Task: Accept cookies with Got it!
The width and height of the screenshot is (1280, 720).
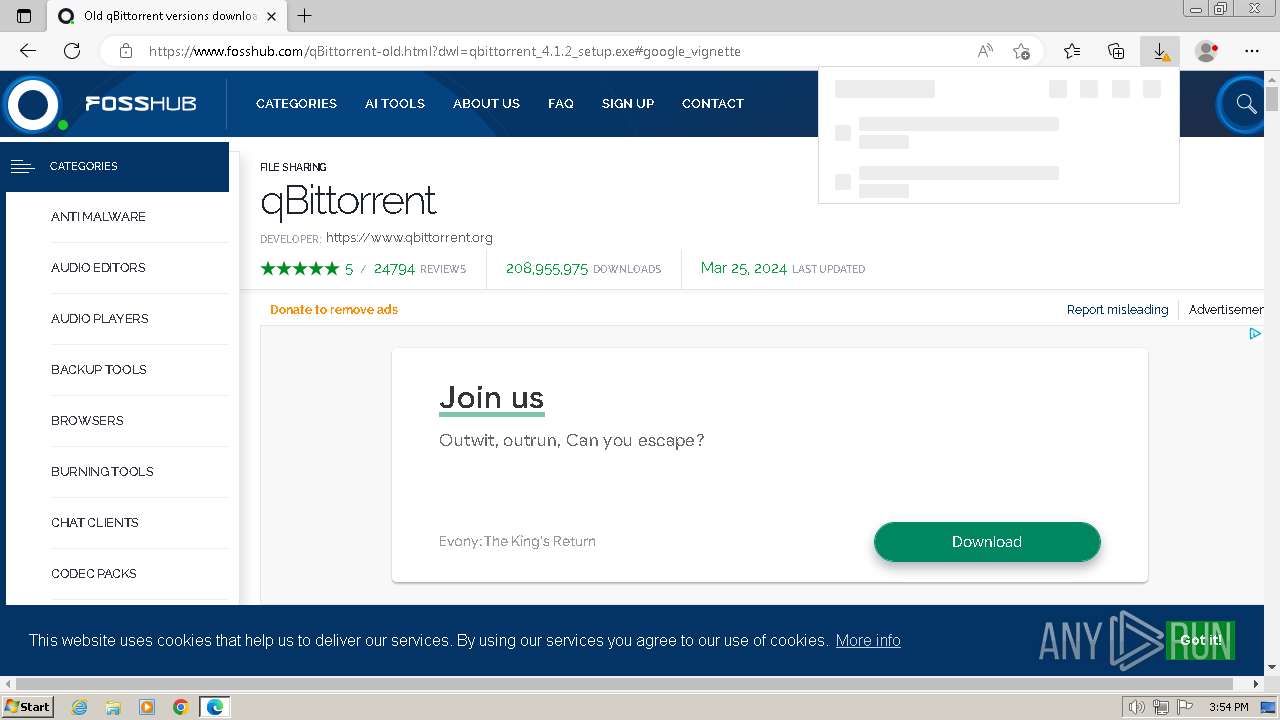Action: pos(1200,640)
